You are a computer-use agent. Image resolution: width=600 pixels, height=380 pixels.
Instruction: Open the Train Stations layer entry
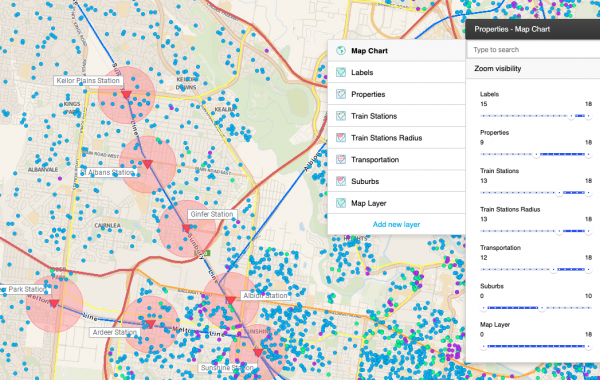point(396,116)
